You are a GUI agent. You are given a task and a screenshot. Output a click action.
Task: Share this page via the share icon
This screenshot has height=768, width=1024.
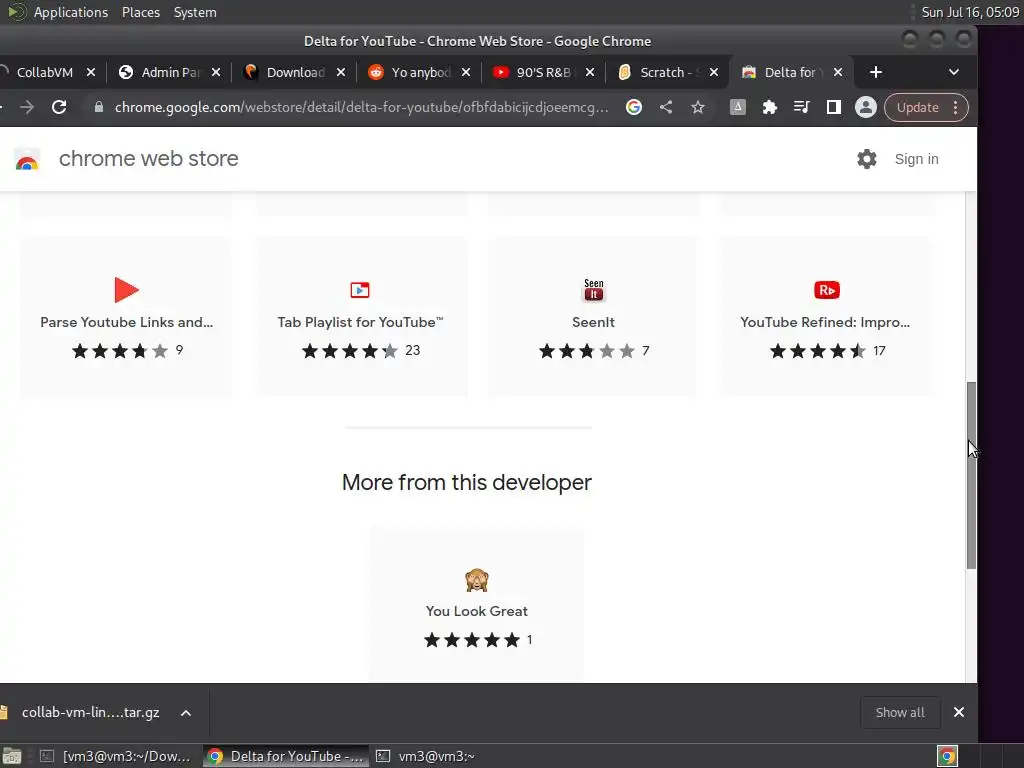coord(665,107)
